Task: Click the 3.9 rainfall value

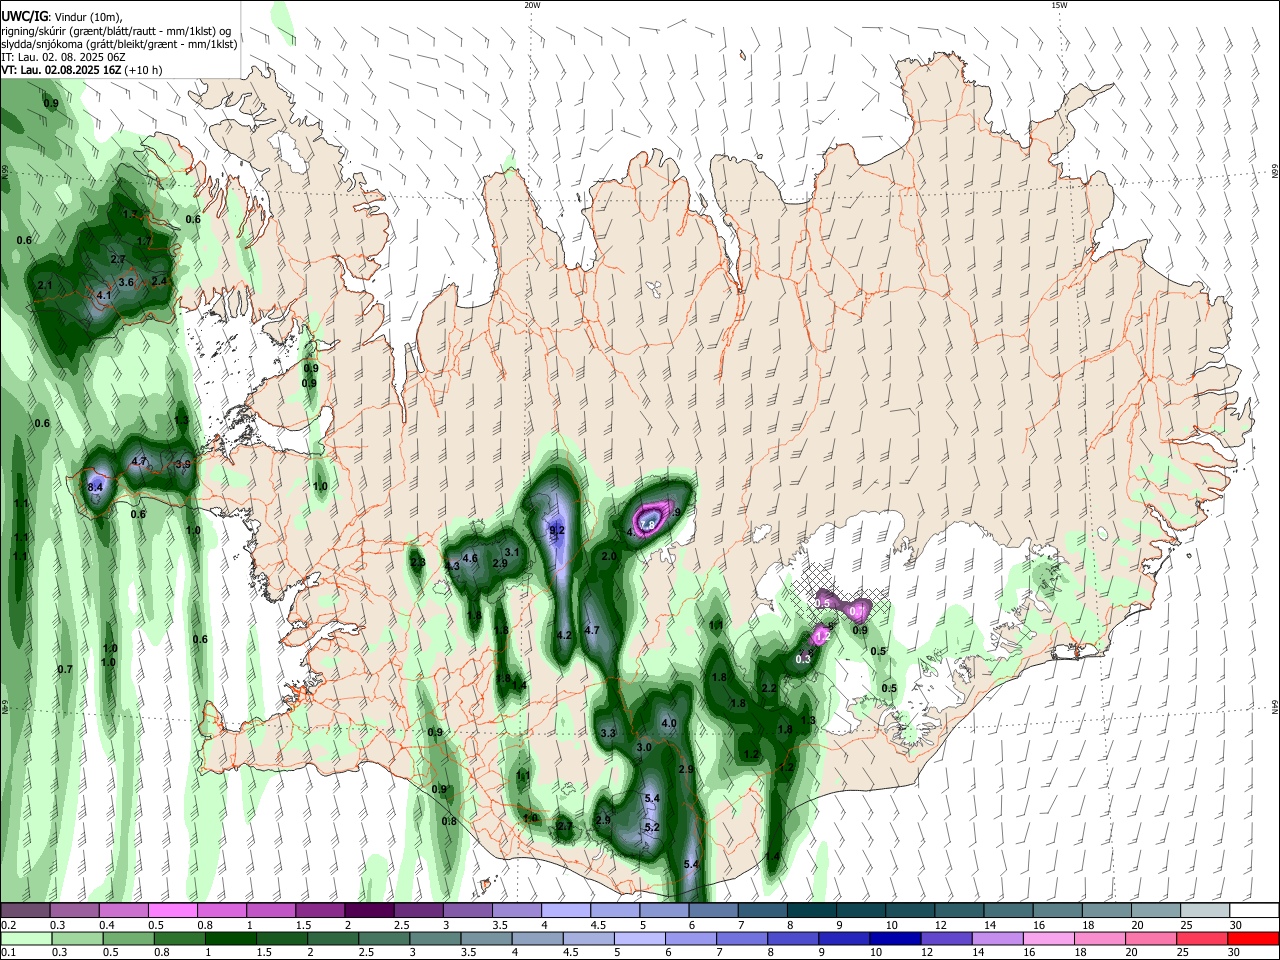Action: pyautogui.click(x=183, y=465)
